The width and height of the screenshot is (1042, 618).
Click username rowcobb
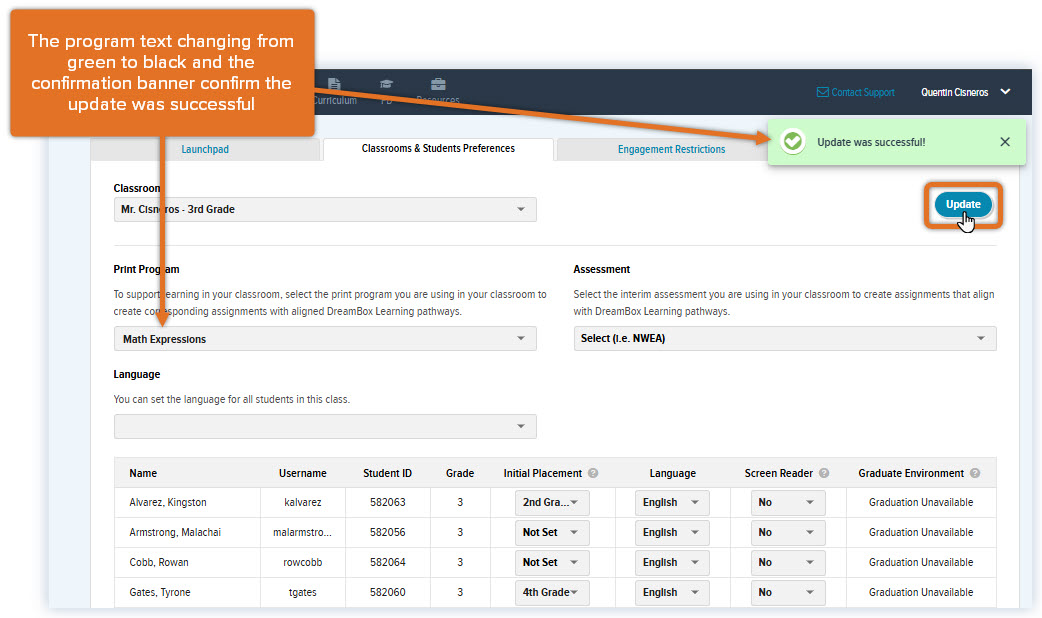tap(302, 562)
